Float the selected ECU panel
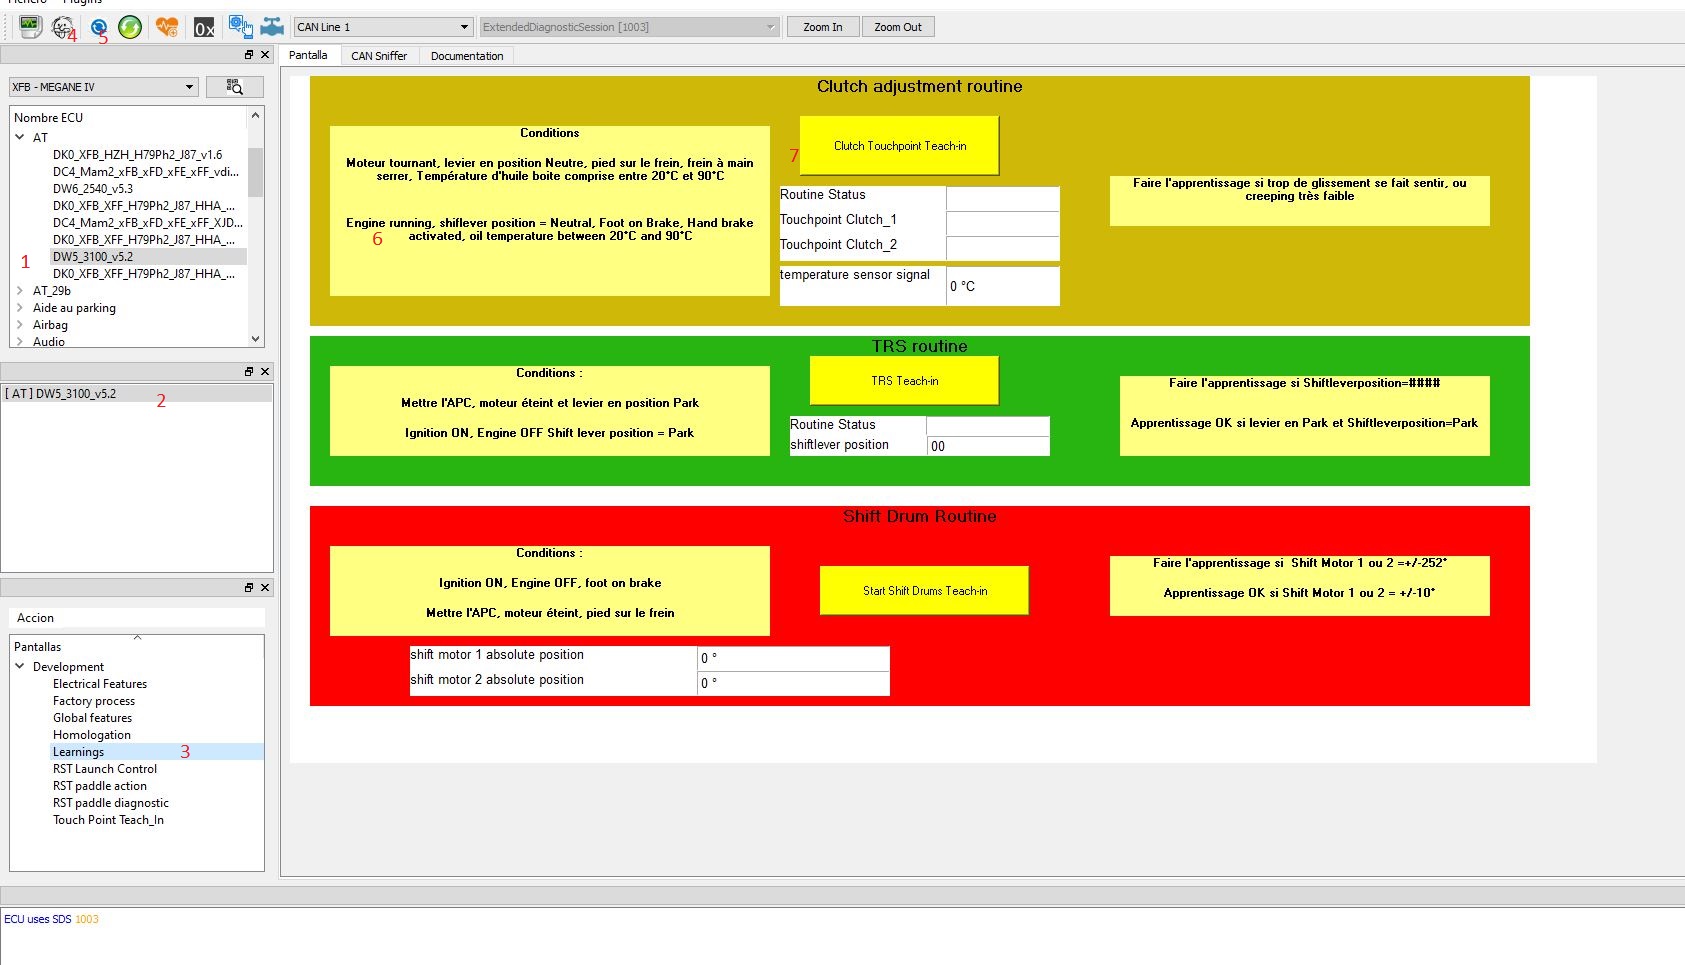Viewport: 1685px width, 965px height. [249, 371]
